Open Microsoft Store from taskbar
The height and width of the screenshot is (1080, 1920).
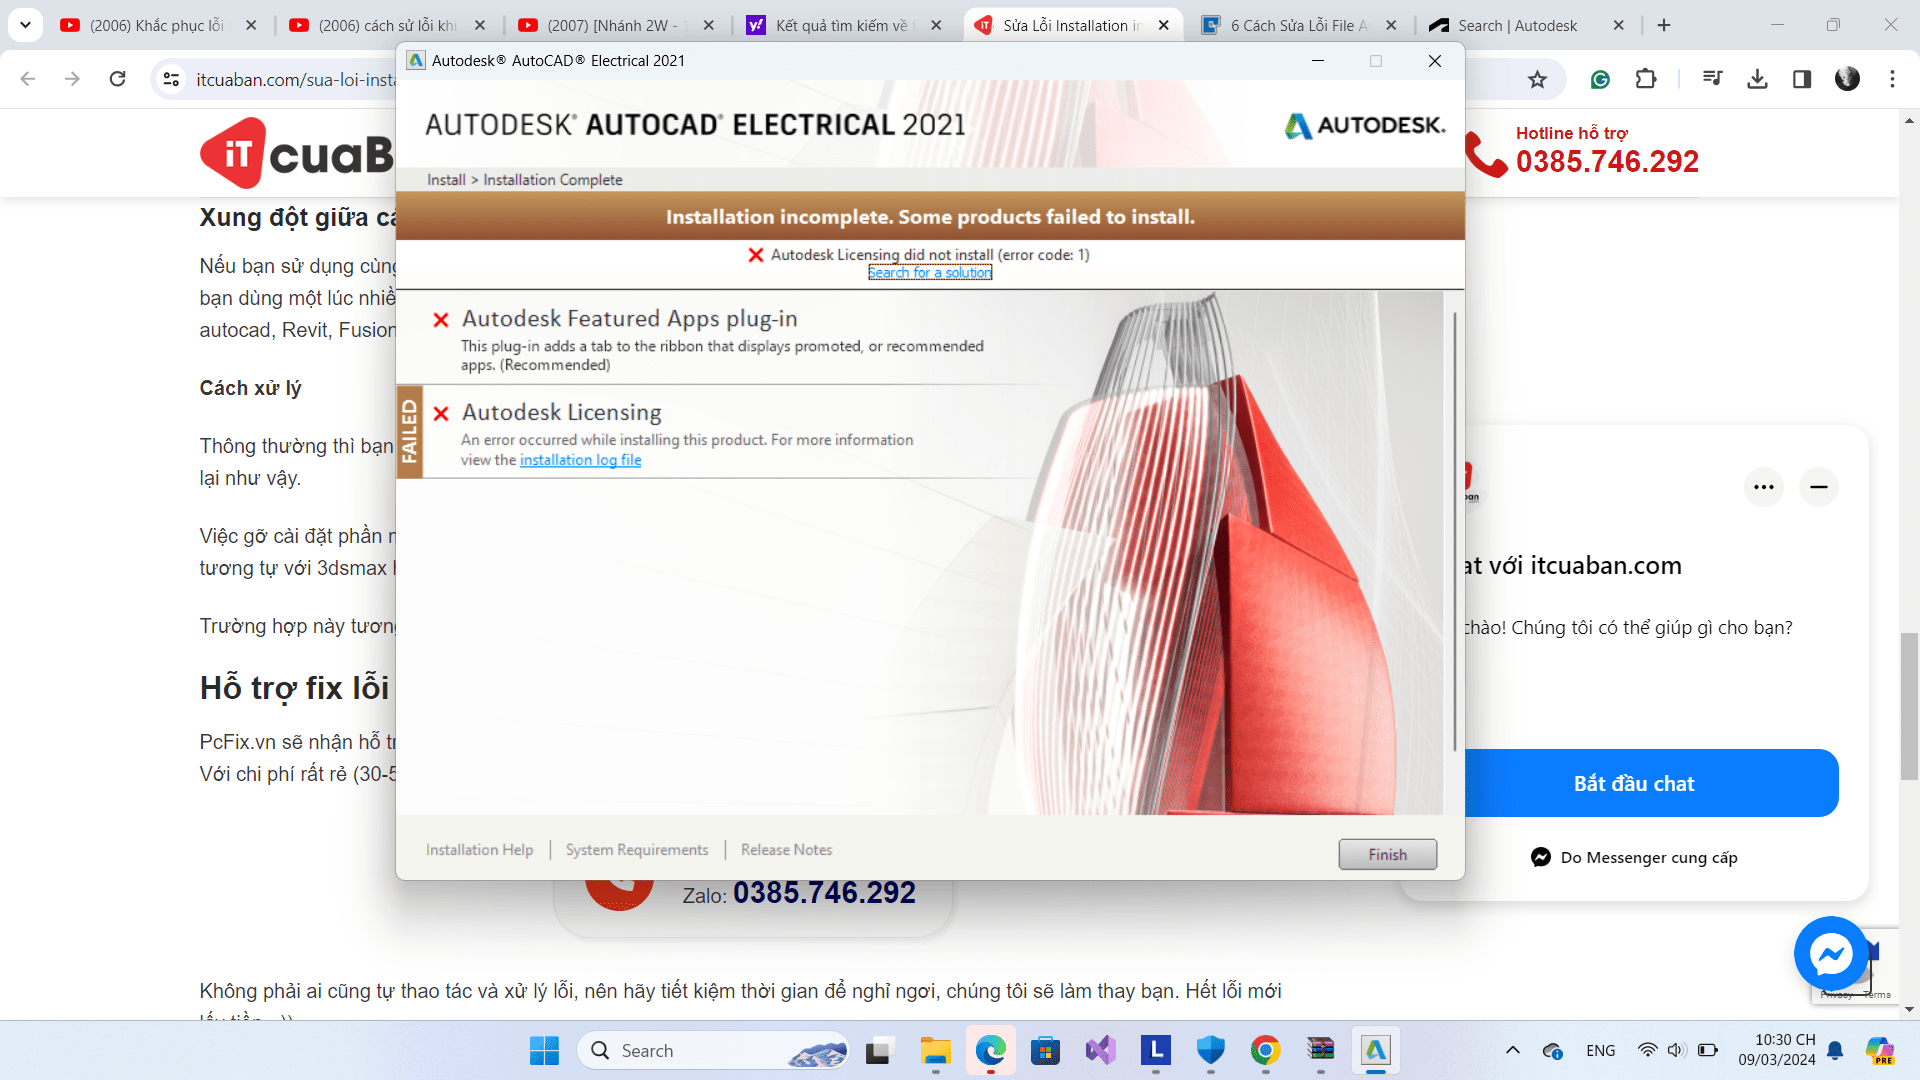click(1045, 1051)
